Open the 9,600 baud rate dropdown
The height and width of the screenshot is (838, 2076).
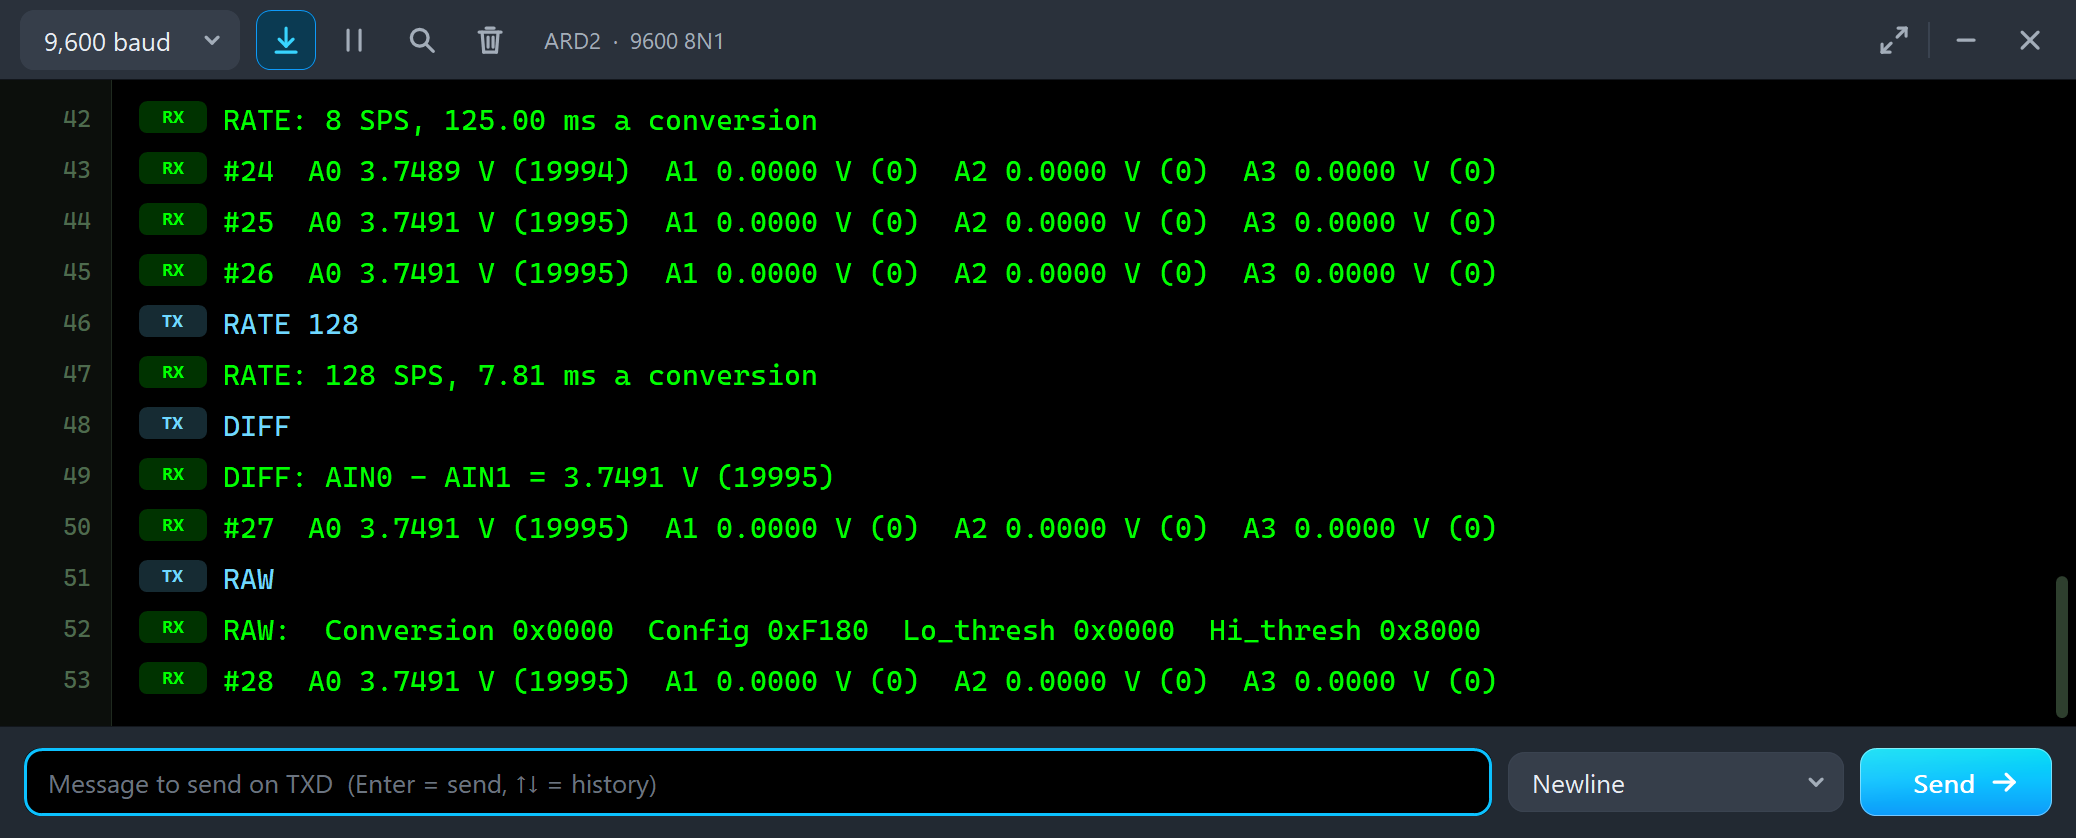130,41
